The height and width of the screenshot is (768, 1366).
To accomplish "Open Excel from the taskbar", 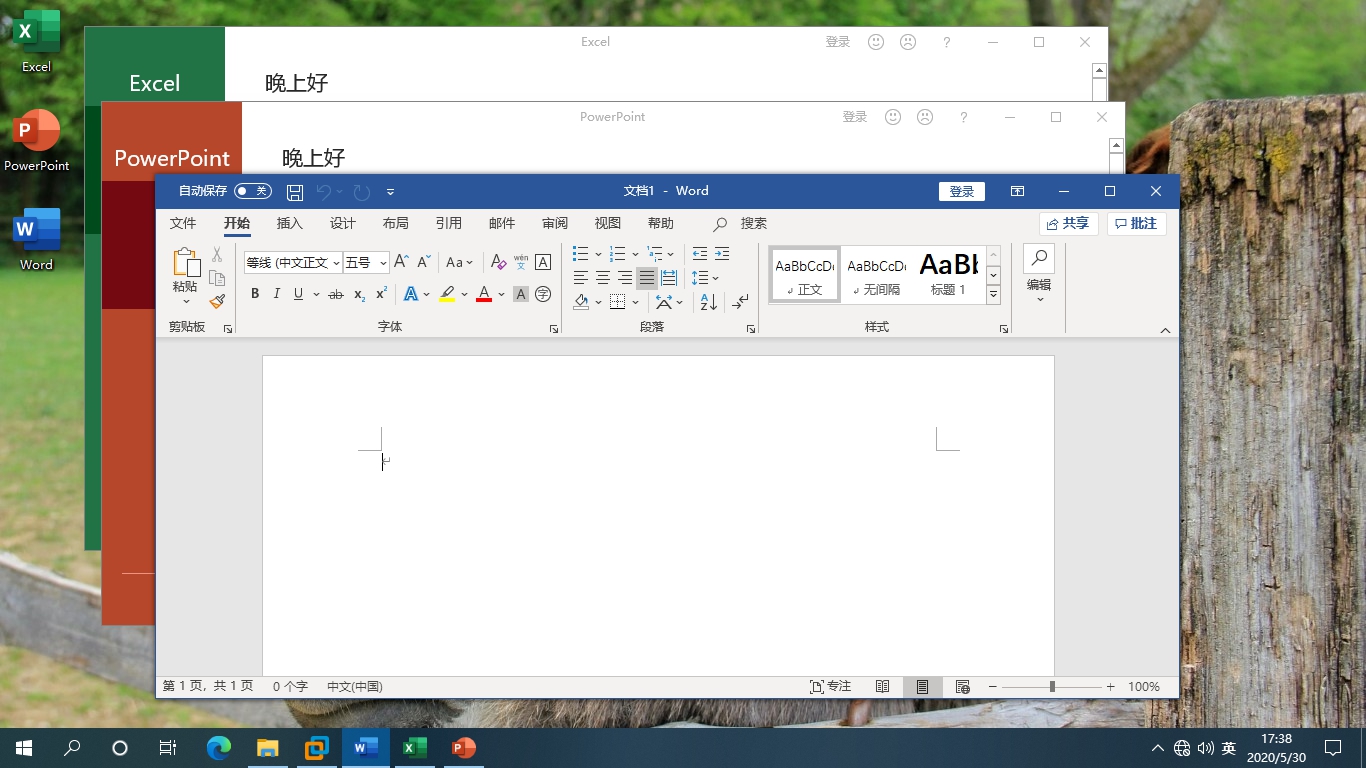I will 414,747.
